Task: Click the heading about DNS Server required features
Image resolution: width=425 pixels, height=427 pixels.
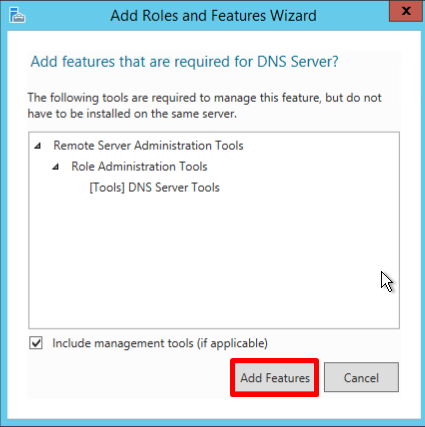Action: (x=184, y=62)
